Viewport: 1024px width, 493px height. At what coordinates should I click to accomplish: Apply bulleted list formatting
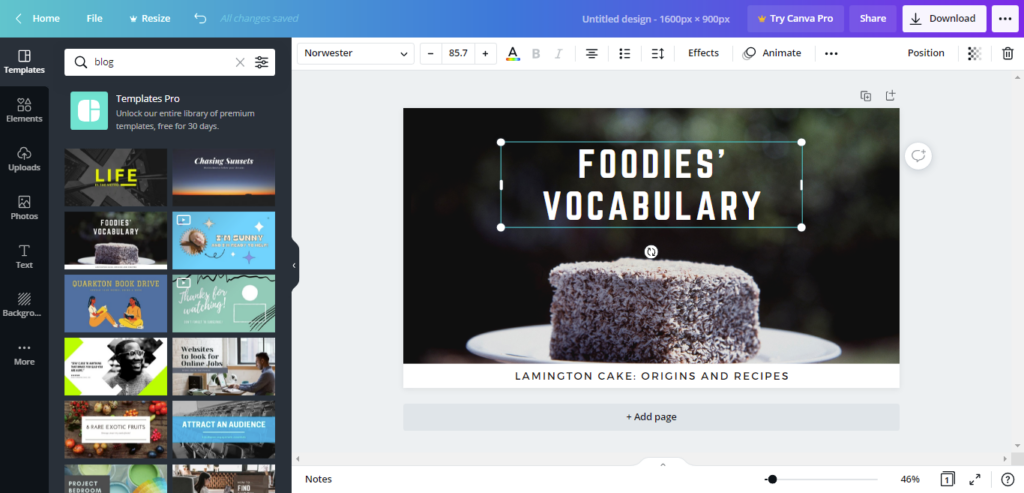click(624, 53)
